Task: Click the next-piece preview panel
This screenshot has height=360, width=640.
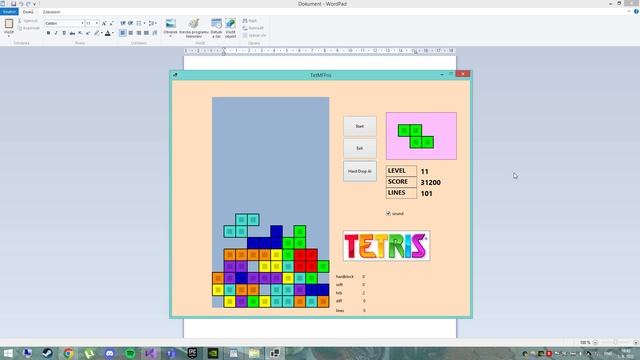Action: point(421,136)
